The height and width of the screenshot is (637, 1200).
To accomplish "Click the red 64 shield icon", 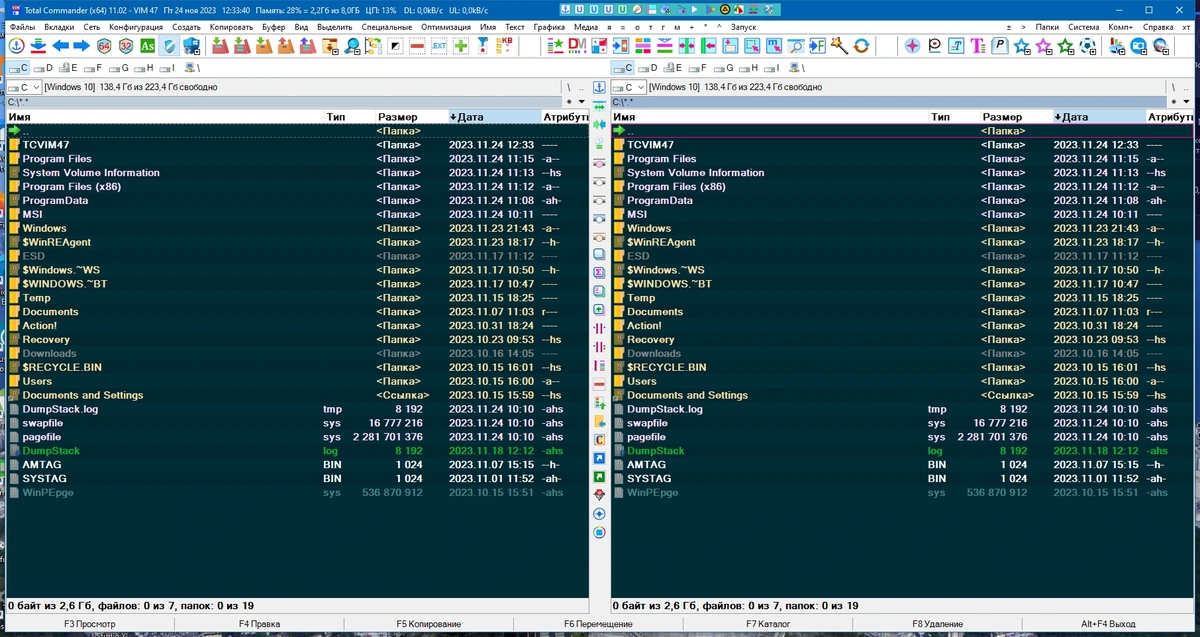I will pos(104,46).
